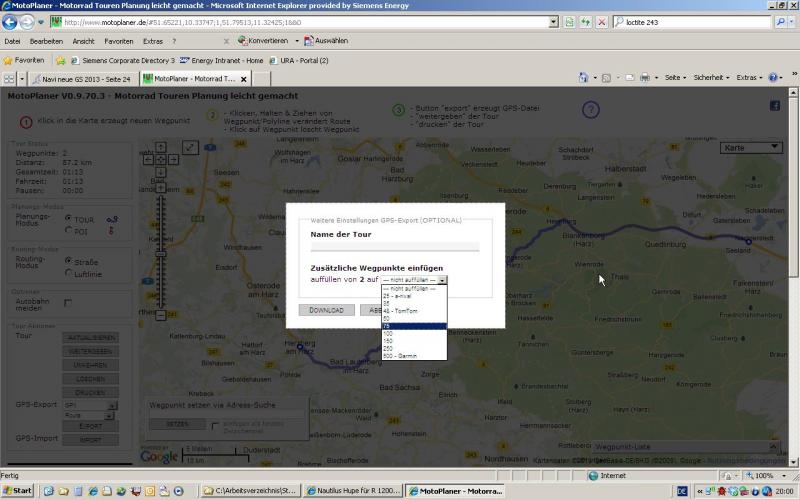Pan the map up with arrow control
This screenshot has height=500, width=800.
point(161,147)
